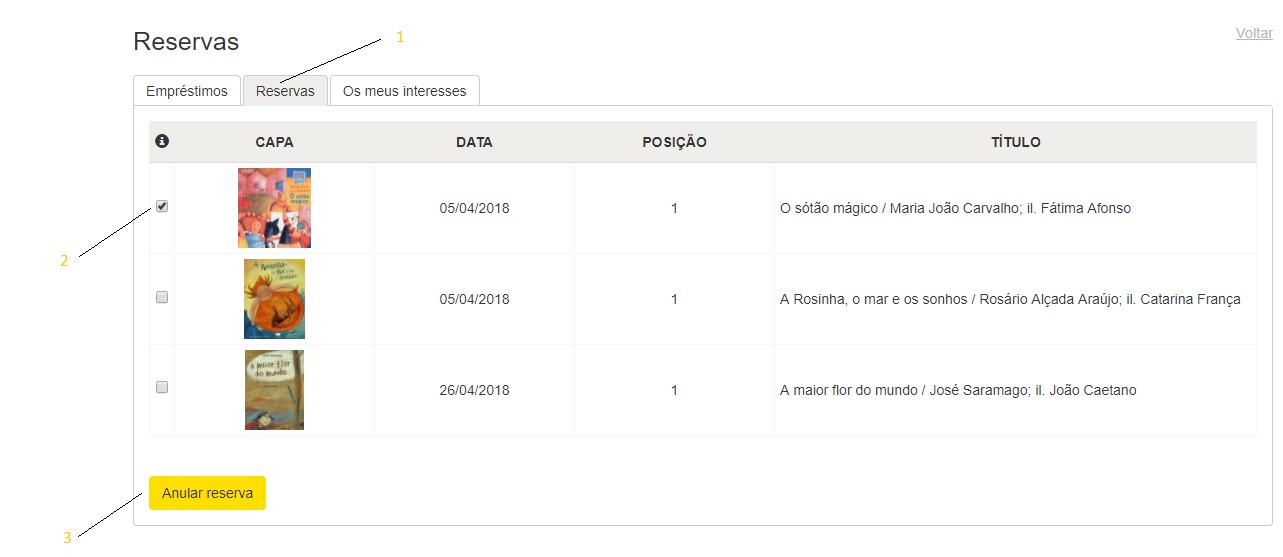The image size is (1283, 557).
Task: Follow the Voltar link
Action: (x=1254, y=33)
